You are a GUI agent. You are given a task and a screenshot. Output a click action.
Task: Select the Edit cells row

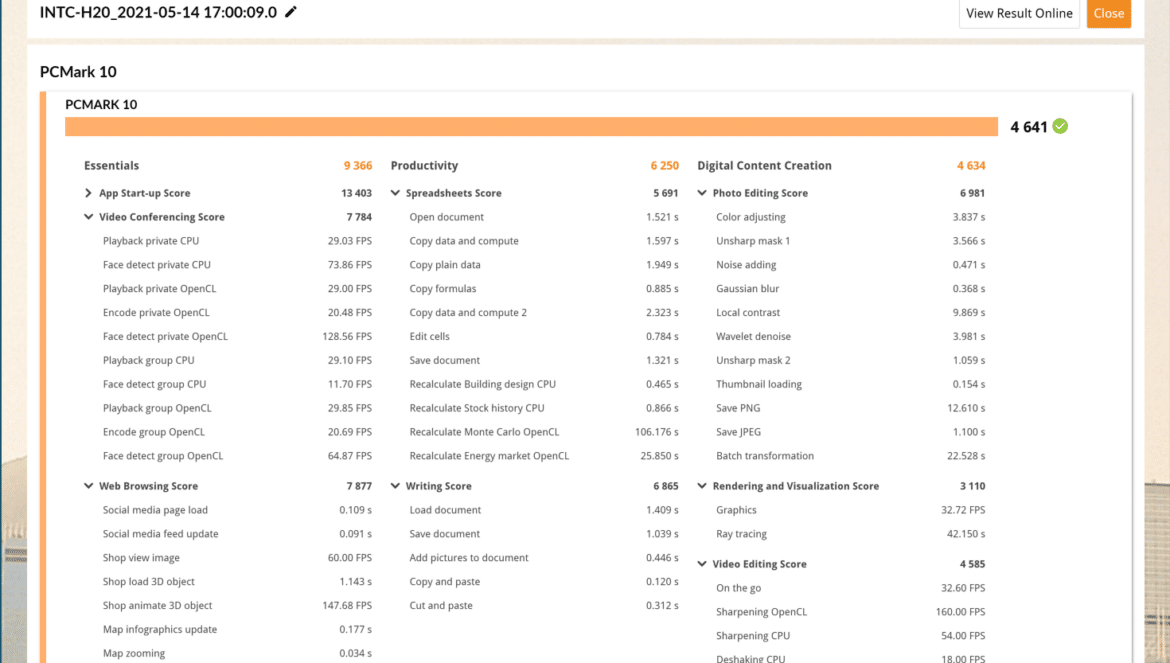pyautogui.click(x=544, y=336)
